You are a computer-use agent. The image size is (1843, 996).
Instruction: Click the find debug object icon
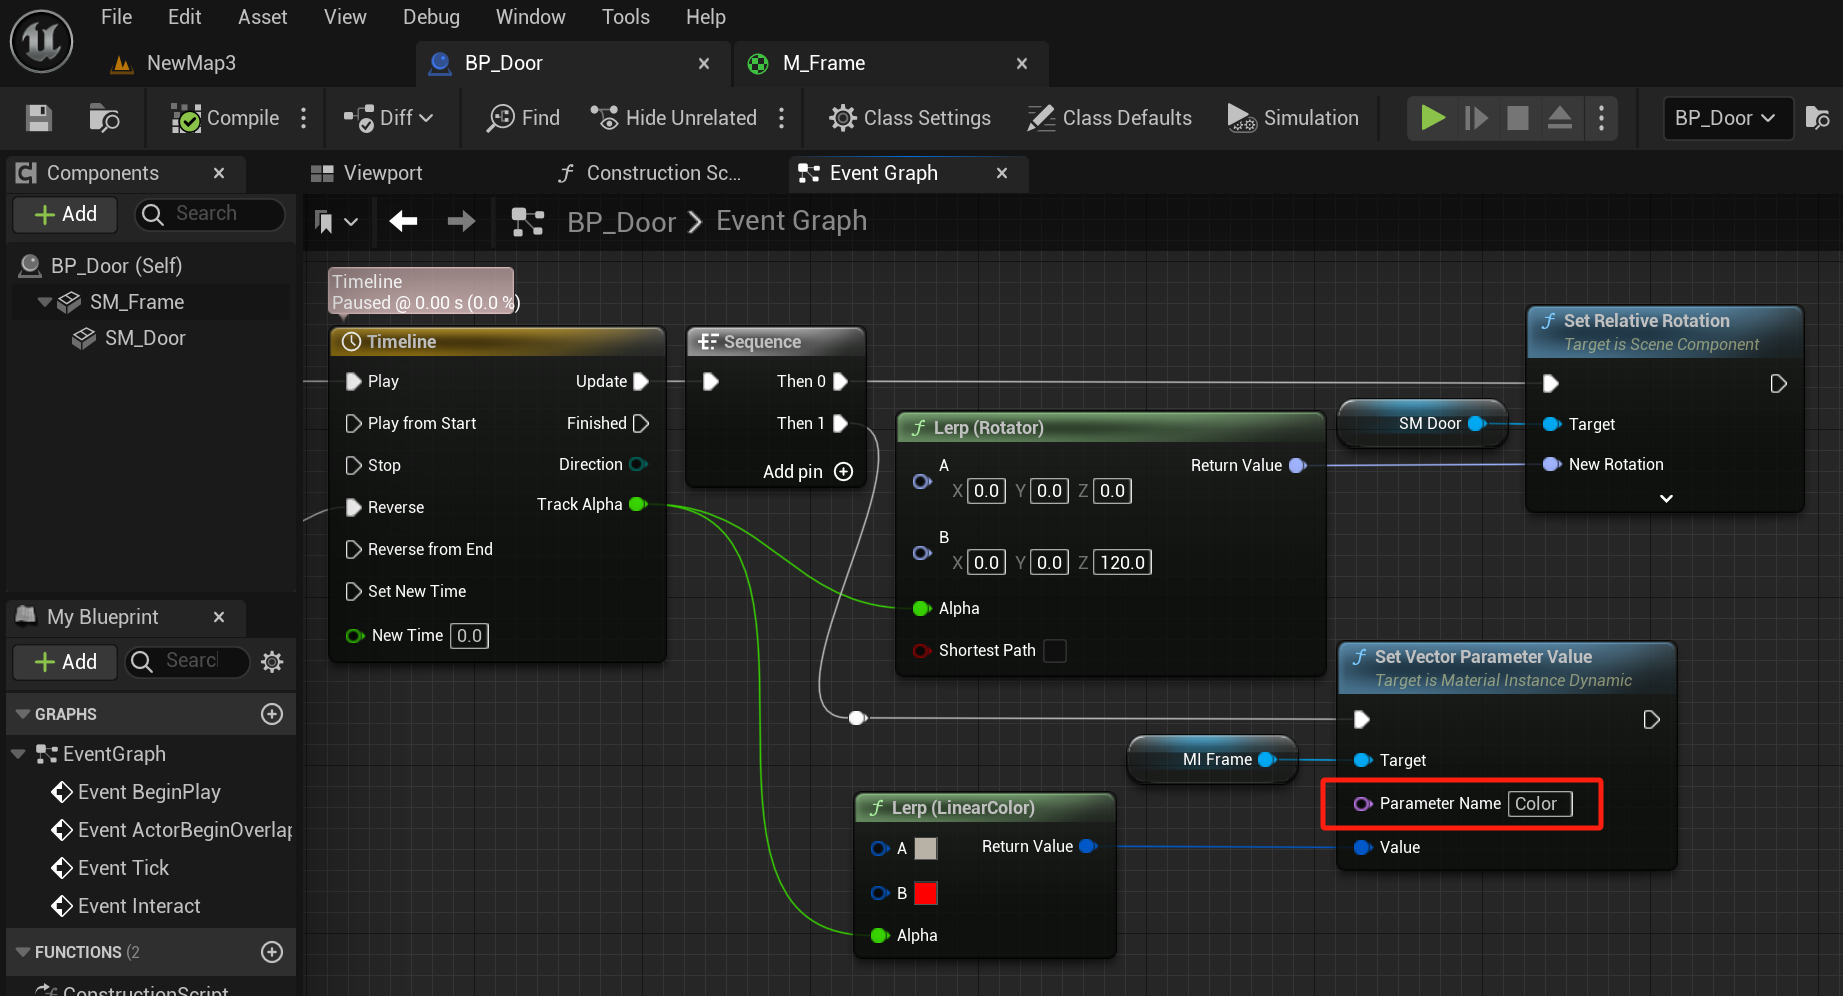pos(1818,118)
